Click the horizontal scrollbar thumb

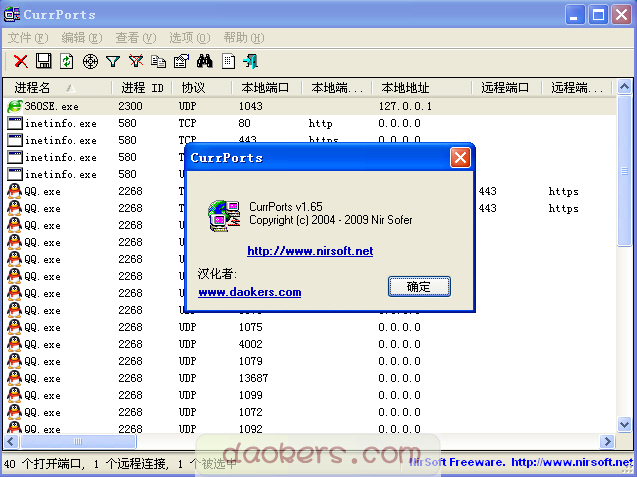tap(78, 441)
